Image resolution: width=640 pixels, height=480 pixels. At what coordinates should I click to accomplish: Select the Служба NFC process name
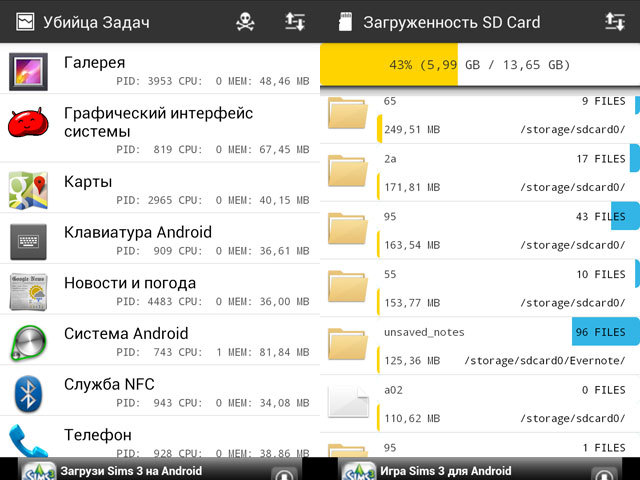(109, 384)
